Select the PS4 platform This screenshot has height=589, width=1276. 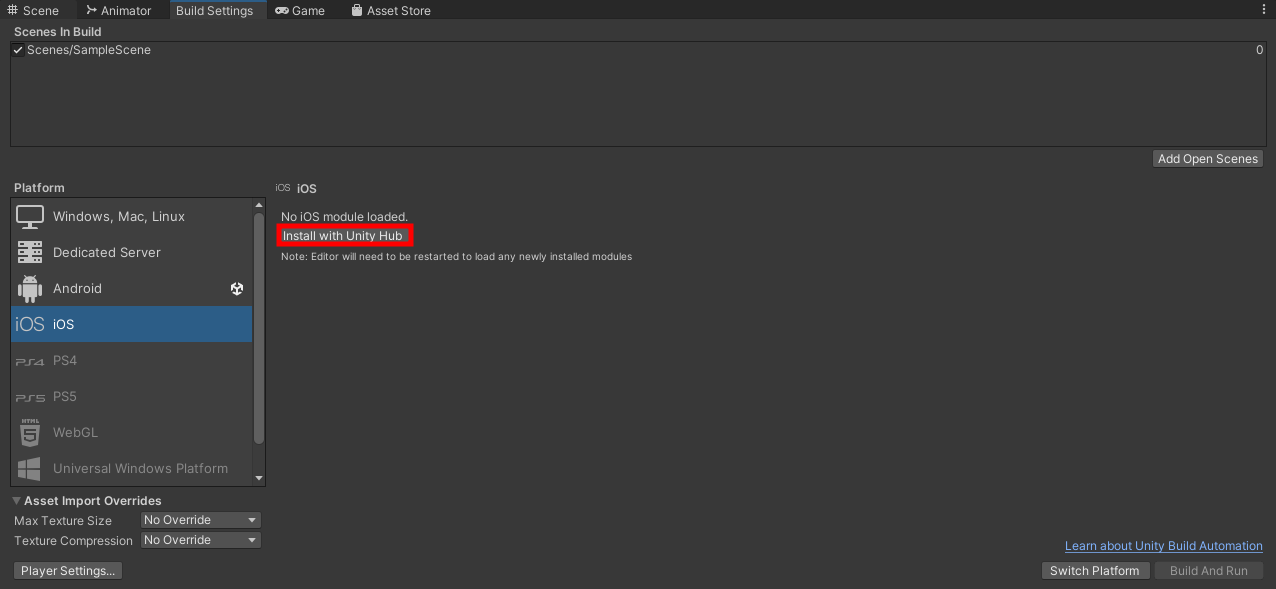coord(131,360)
